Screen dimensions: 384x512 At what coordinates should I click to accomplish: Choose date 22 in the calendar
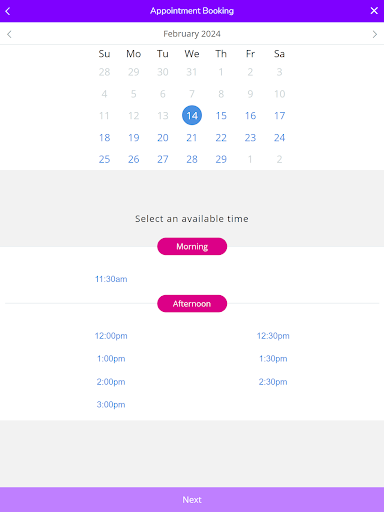(221, 138)
